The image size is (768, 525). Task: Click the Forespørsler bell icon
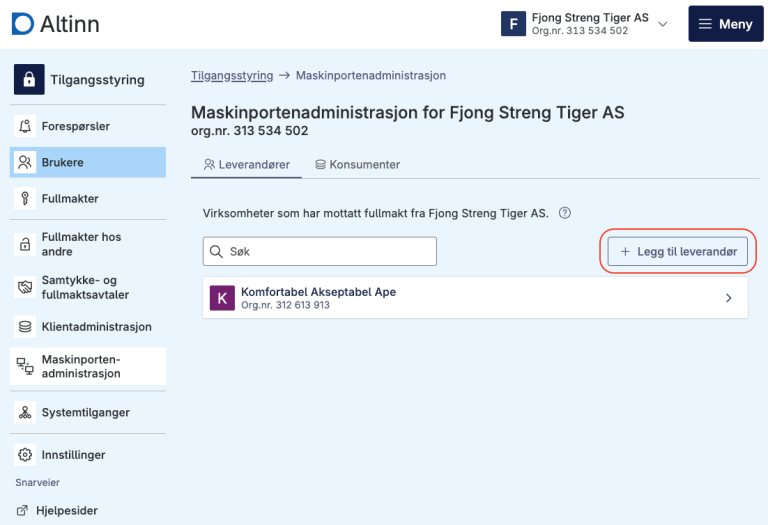pyautogui.click(x=25, y=126)
